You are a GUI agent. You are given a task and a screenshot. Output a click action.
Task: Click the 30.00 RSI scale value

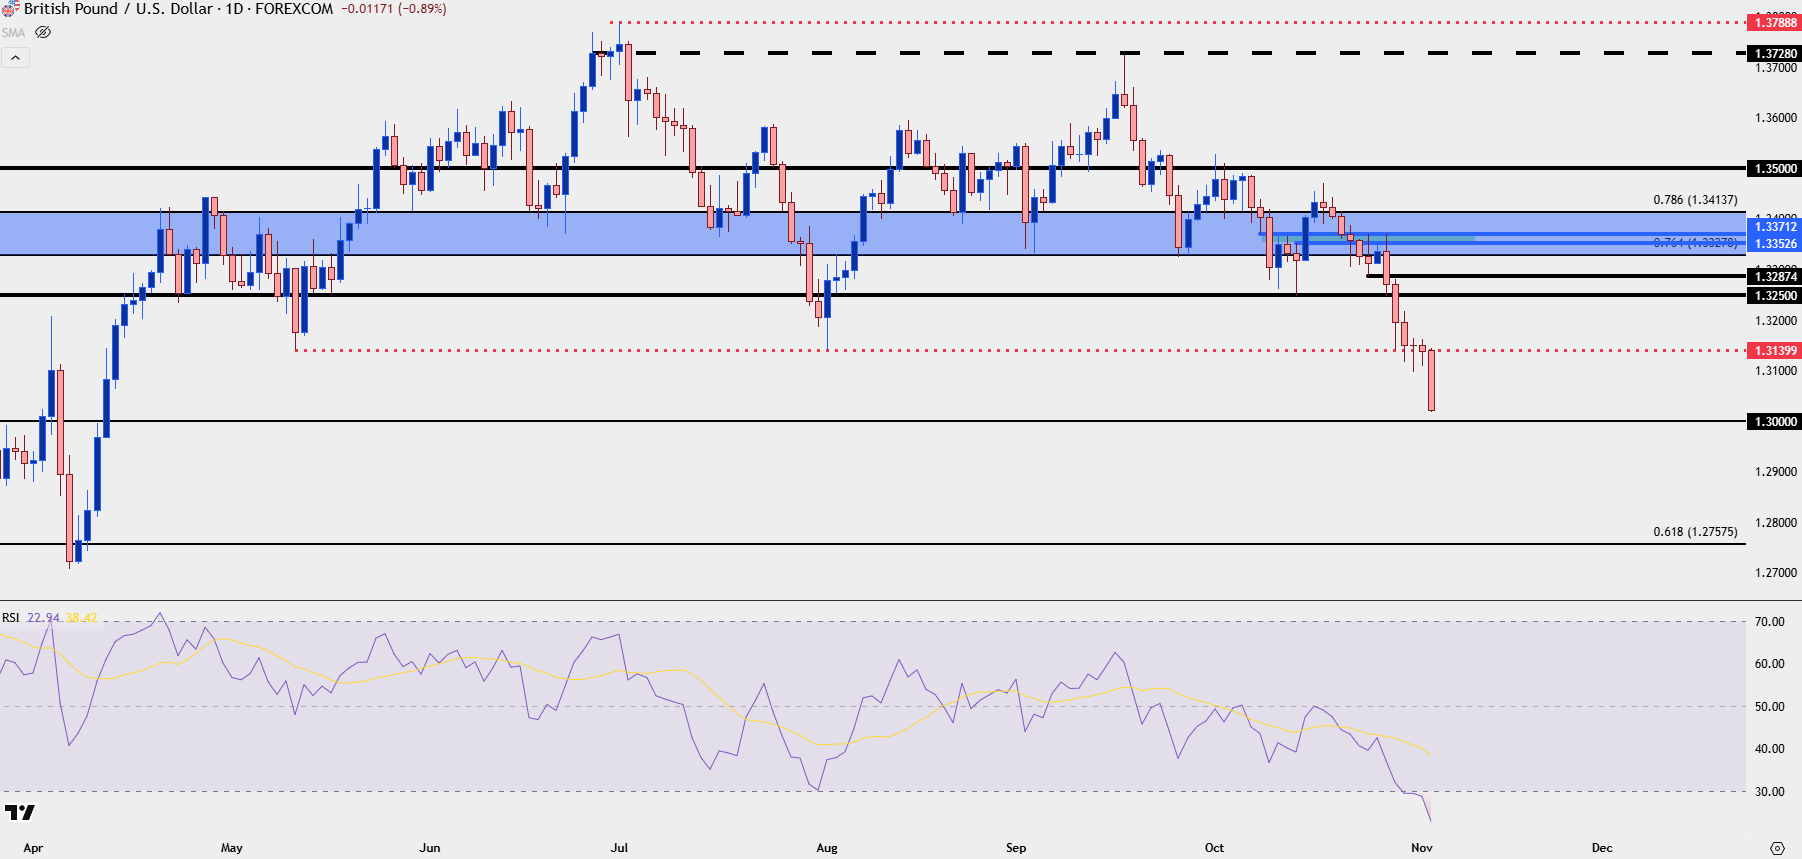[1770, 791]
